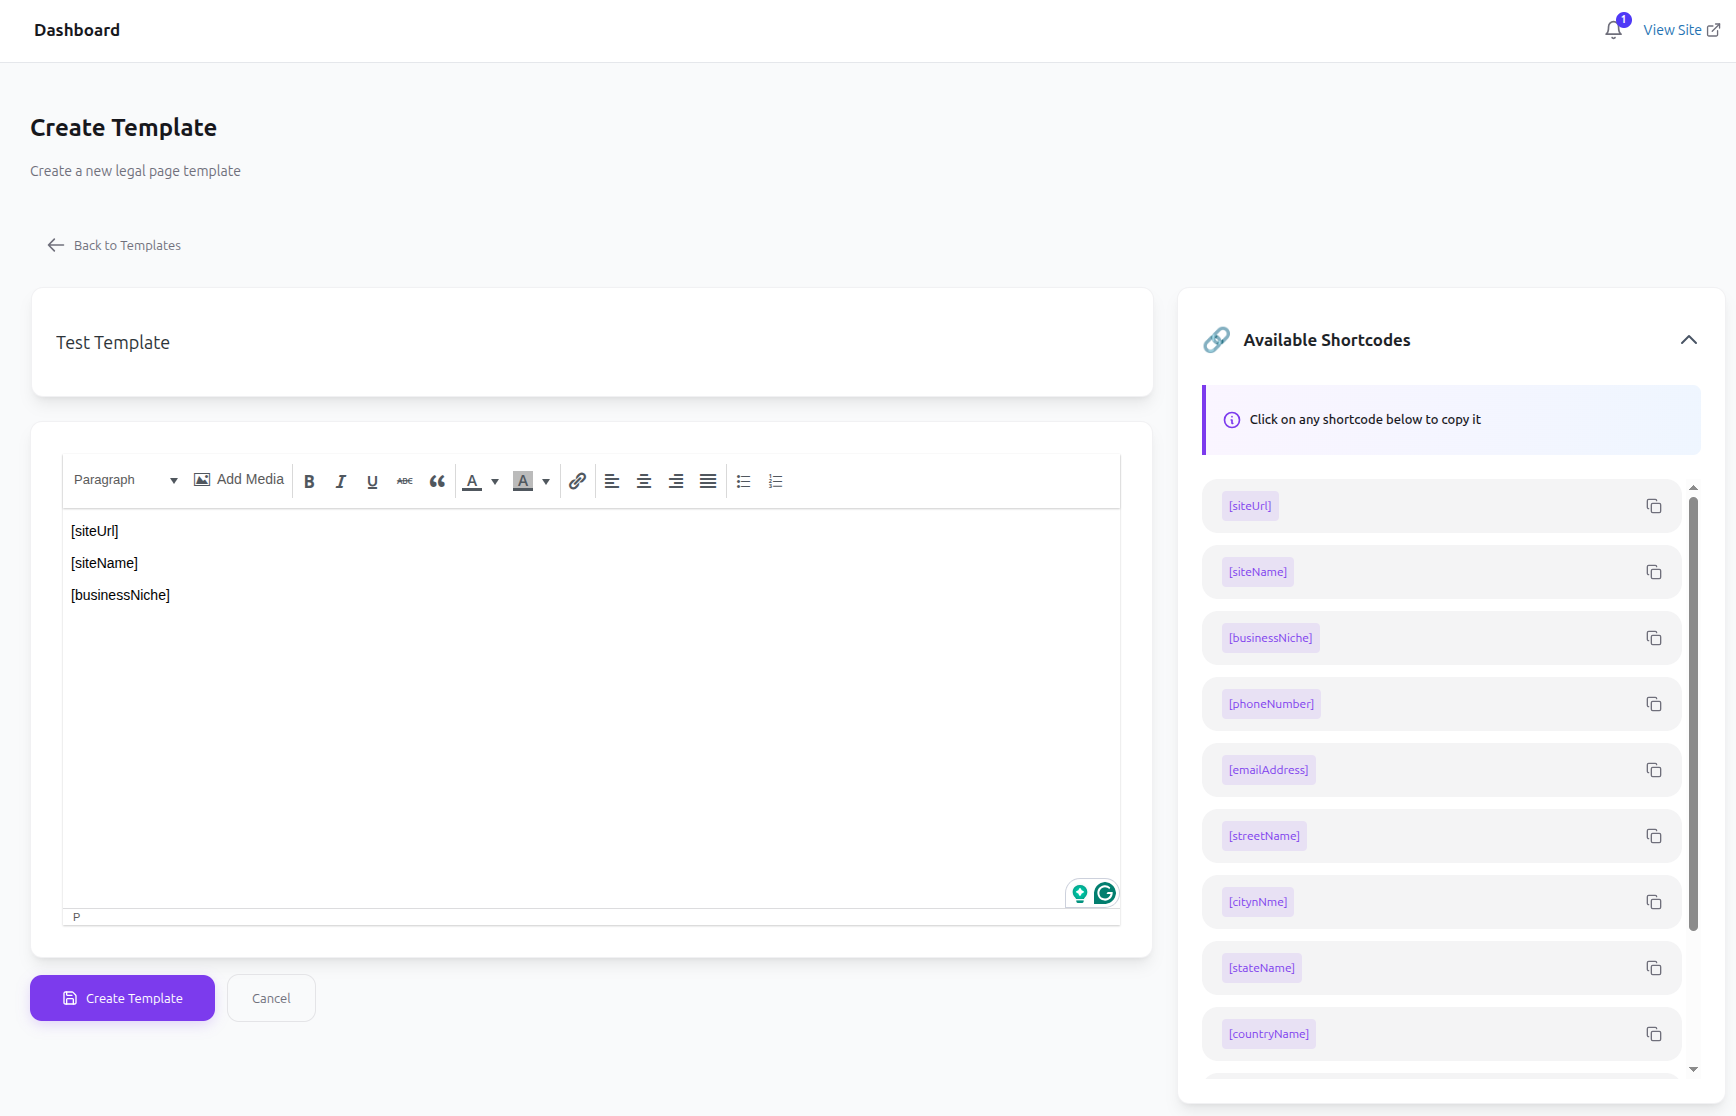This screenshot has width=1736, height=1116.
Task: Apply background highlight color
Action: (523, 481)
